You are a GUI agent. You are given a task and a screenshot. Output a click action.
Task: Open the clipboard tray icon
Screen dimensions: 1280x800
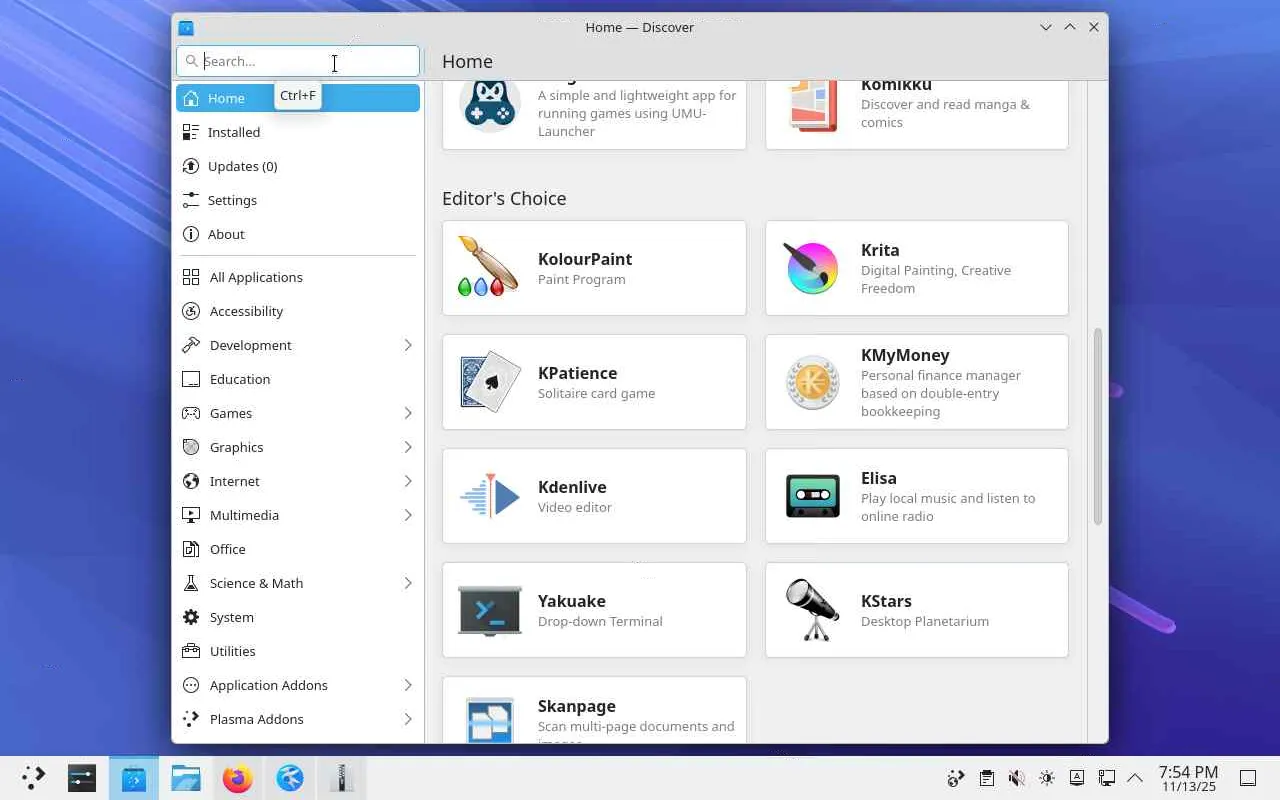[x=987, y=778]
